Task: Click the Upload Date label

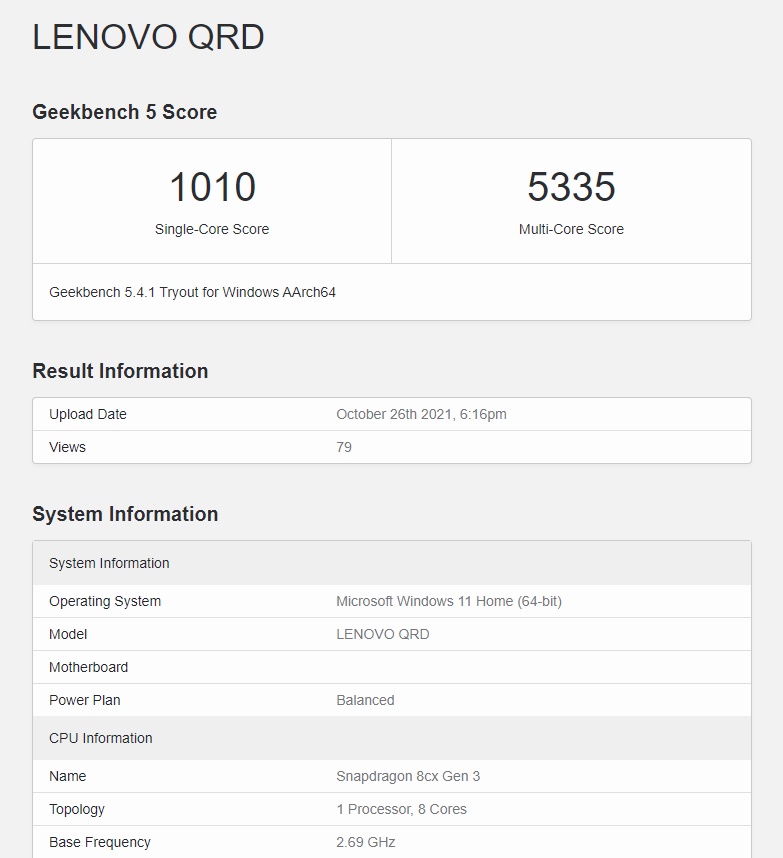Action: (x=88, y=414)
